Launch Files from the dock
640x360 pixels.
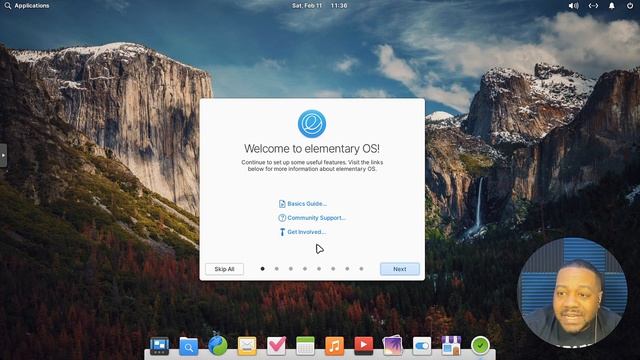[189, 347]
